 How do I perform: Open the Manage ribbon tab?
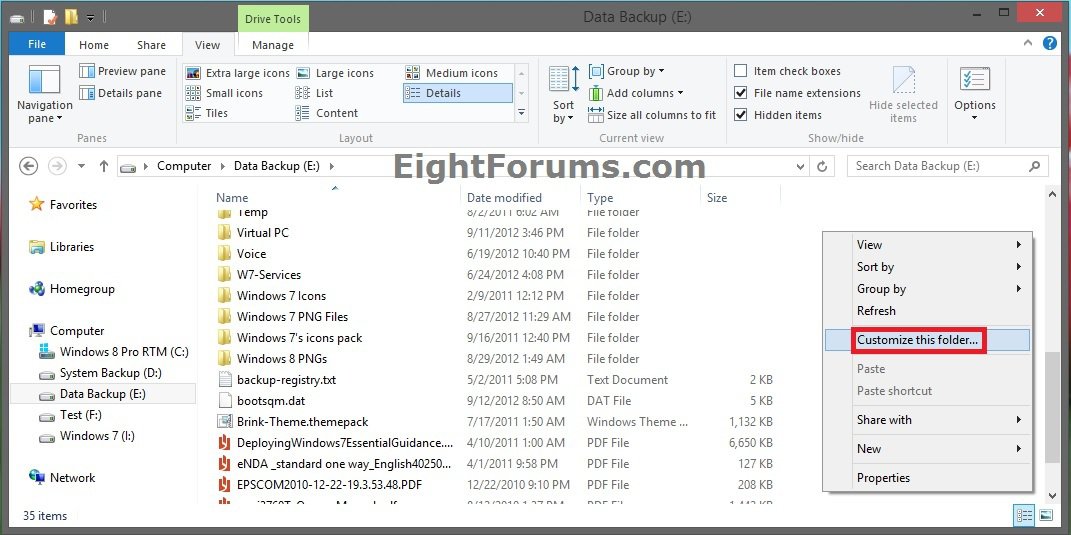(x=273, y=45)
